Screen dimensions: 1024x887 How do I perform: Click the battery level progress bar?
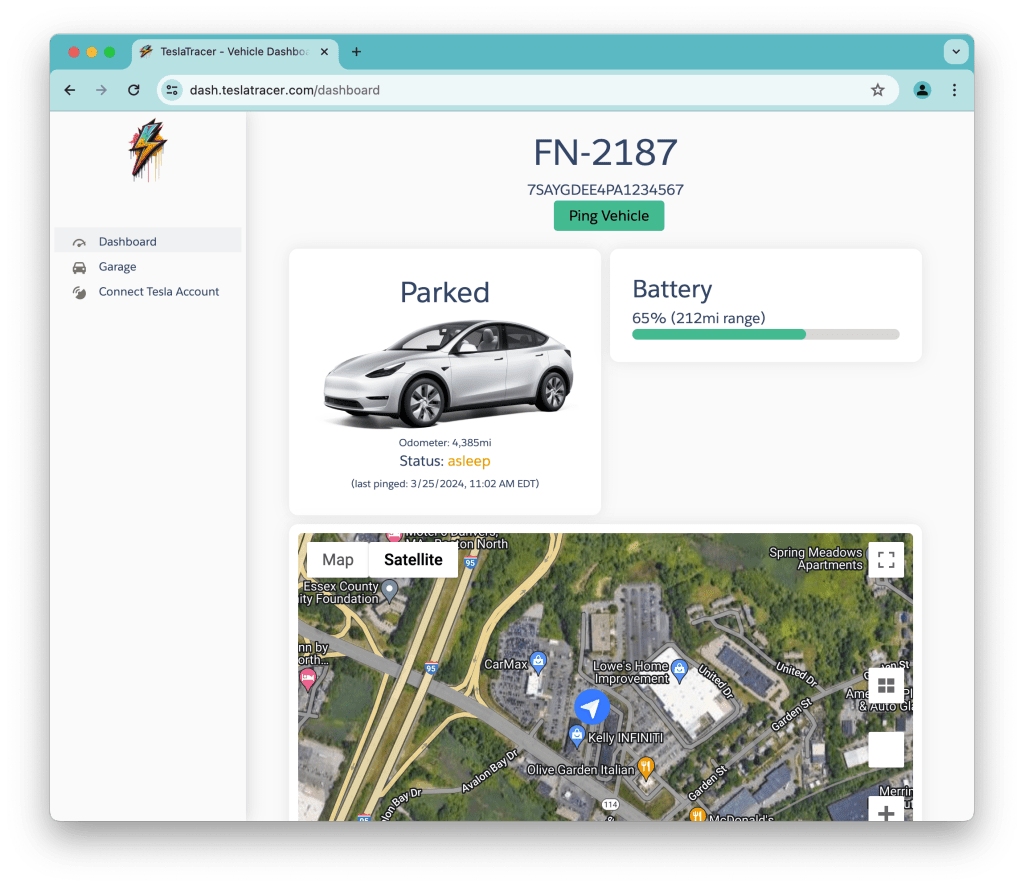click(x=765, y=335)
